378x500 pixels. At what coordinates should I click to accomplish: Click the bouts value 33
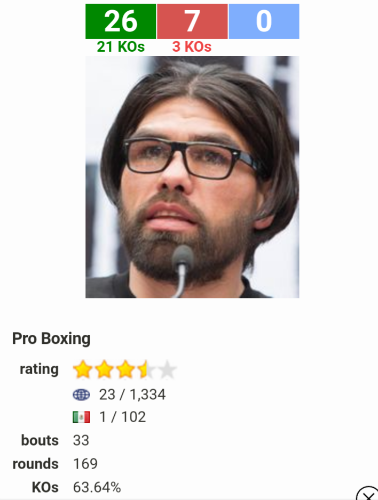click(81, 440)
